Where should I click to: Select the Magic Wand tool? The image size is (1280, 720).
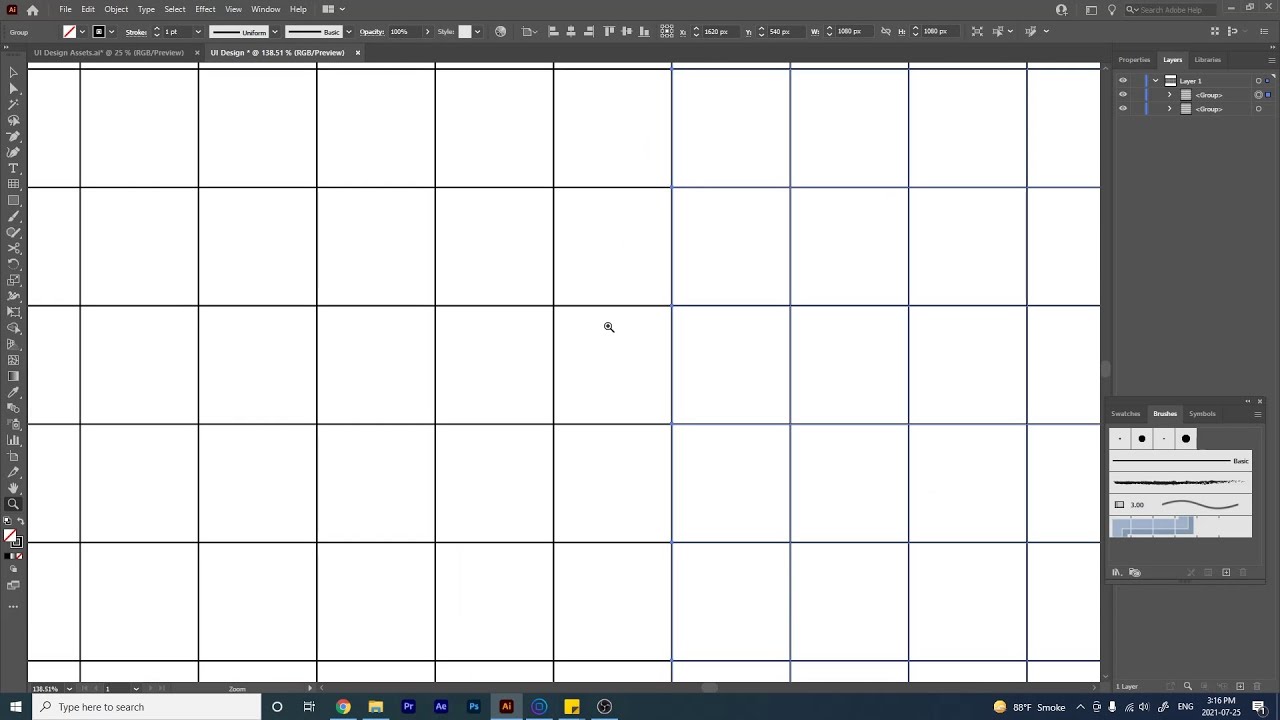(x=13, y=104)
